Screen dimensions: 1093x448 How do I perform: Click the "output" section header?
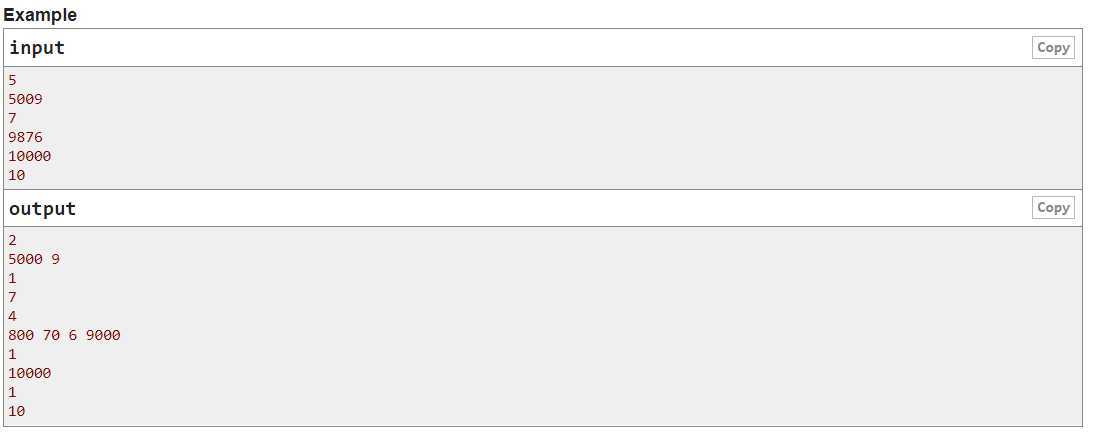click(x=42, y=208)
